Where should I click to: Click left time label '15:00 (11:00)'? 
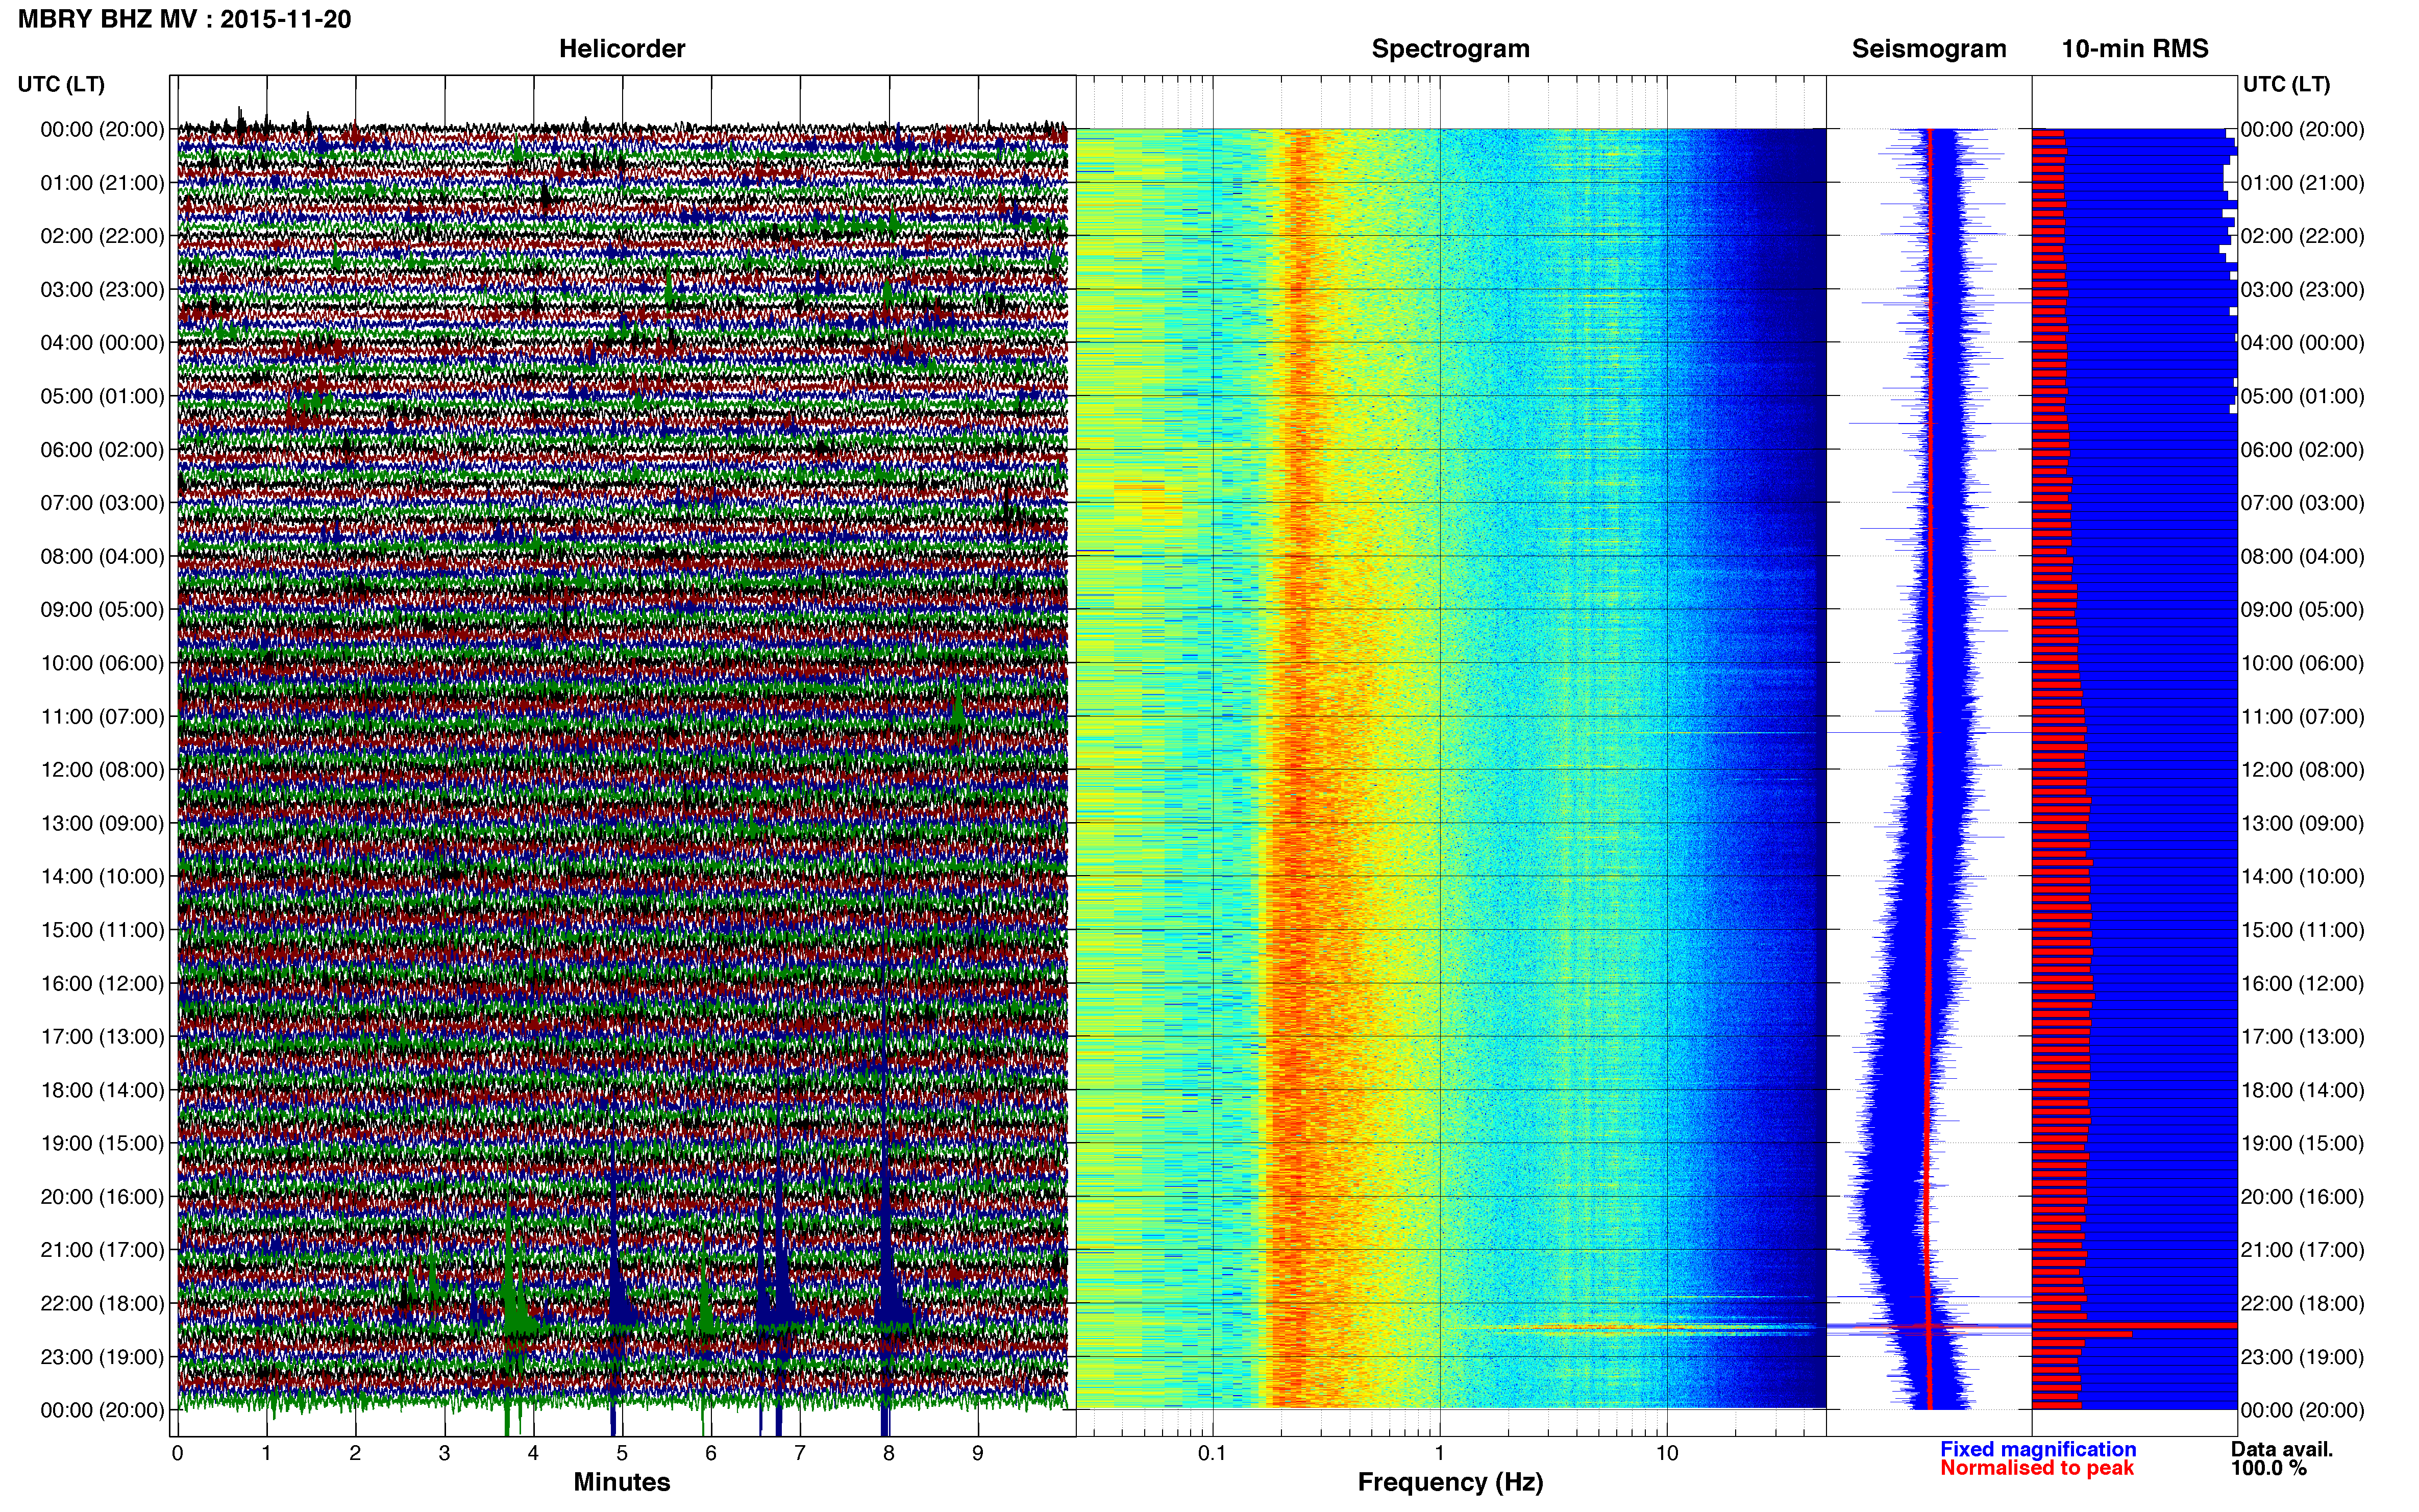click(x=102, y=930)
